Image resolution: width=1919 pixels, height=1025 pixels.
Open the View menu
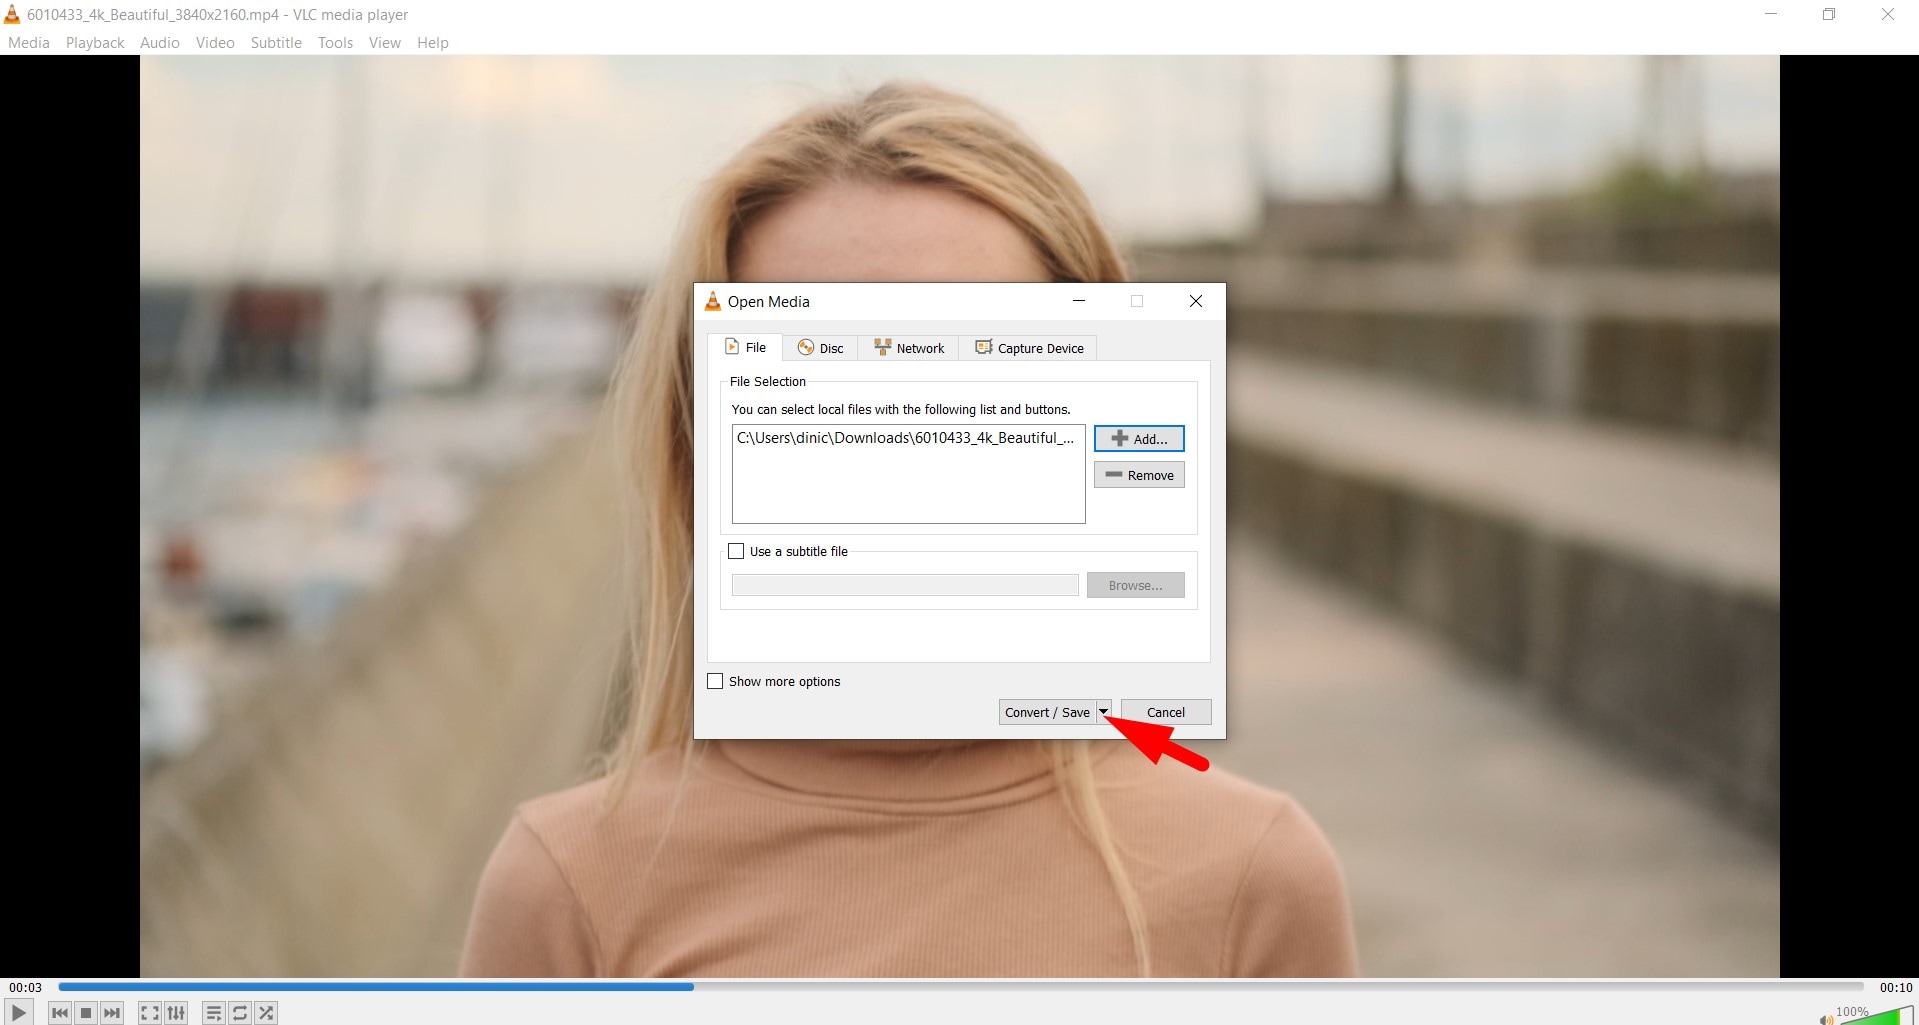pyautogui.click(x=385, y=43)
